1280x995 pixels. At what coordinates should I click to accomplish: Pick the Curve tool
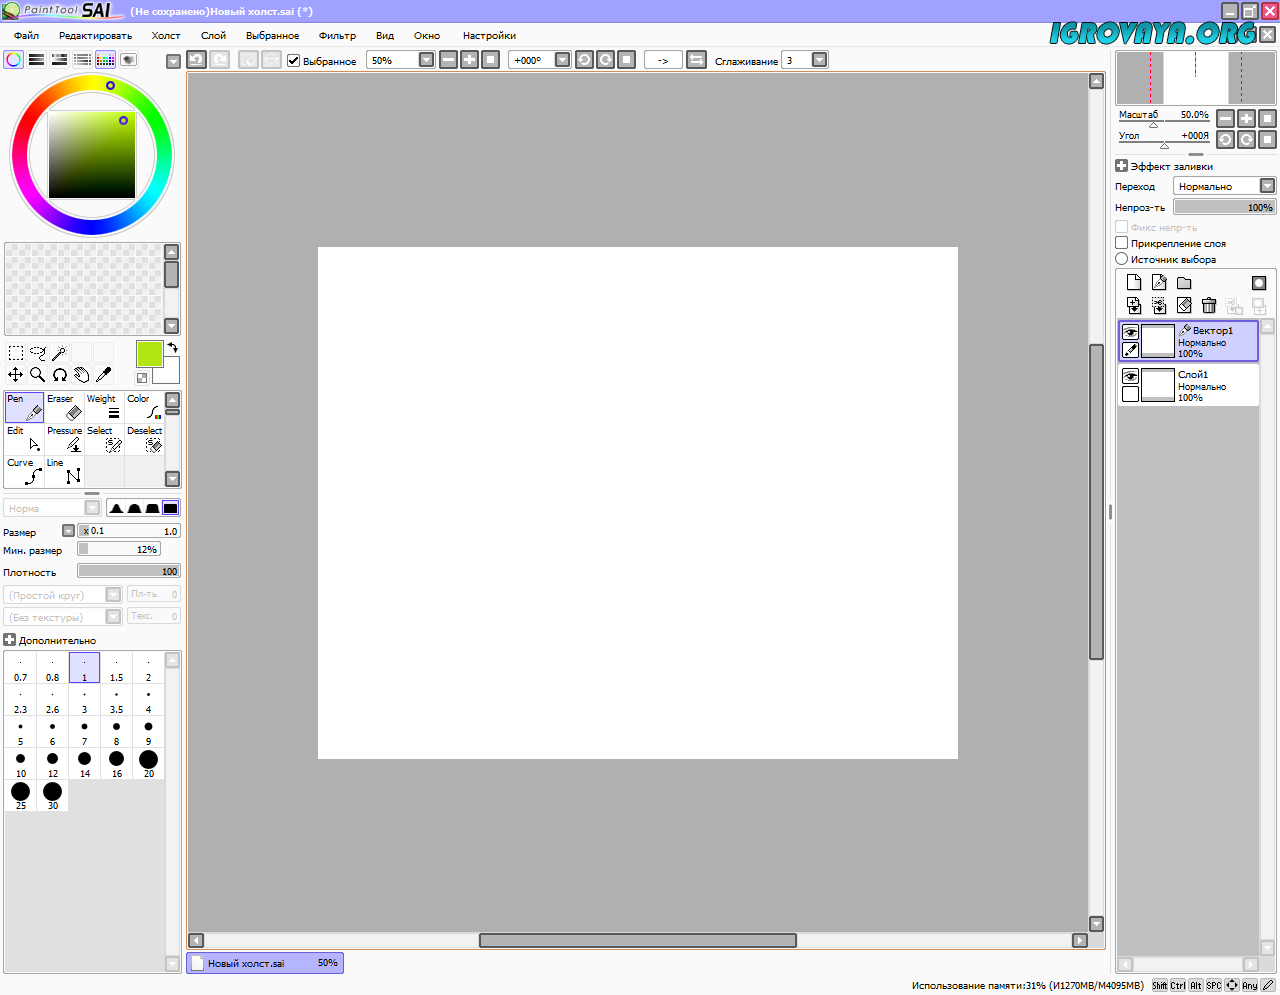(25, 471)
